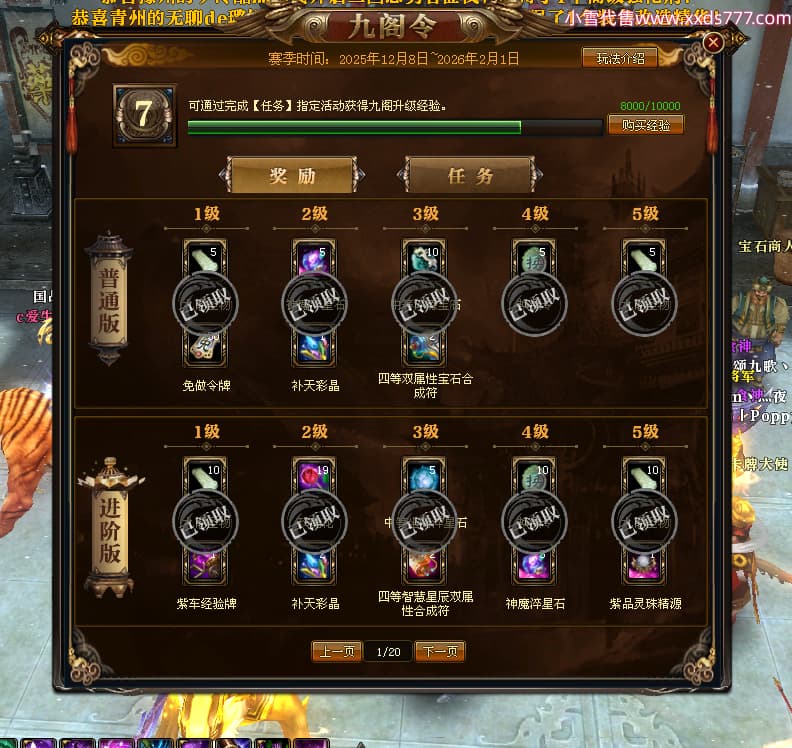The width and height of the screenshot is (792, 748).
Task: Select the 紫品灵珠精源 icon in 进阶版 5级
Action: pos(644,566)
